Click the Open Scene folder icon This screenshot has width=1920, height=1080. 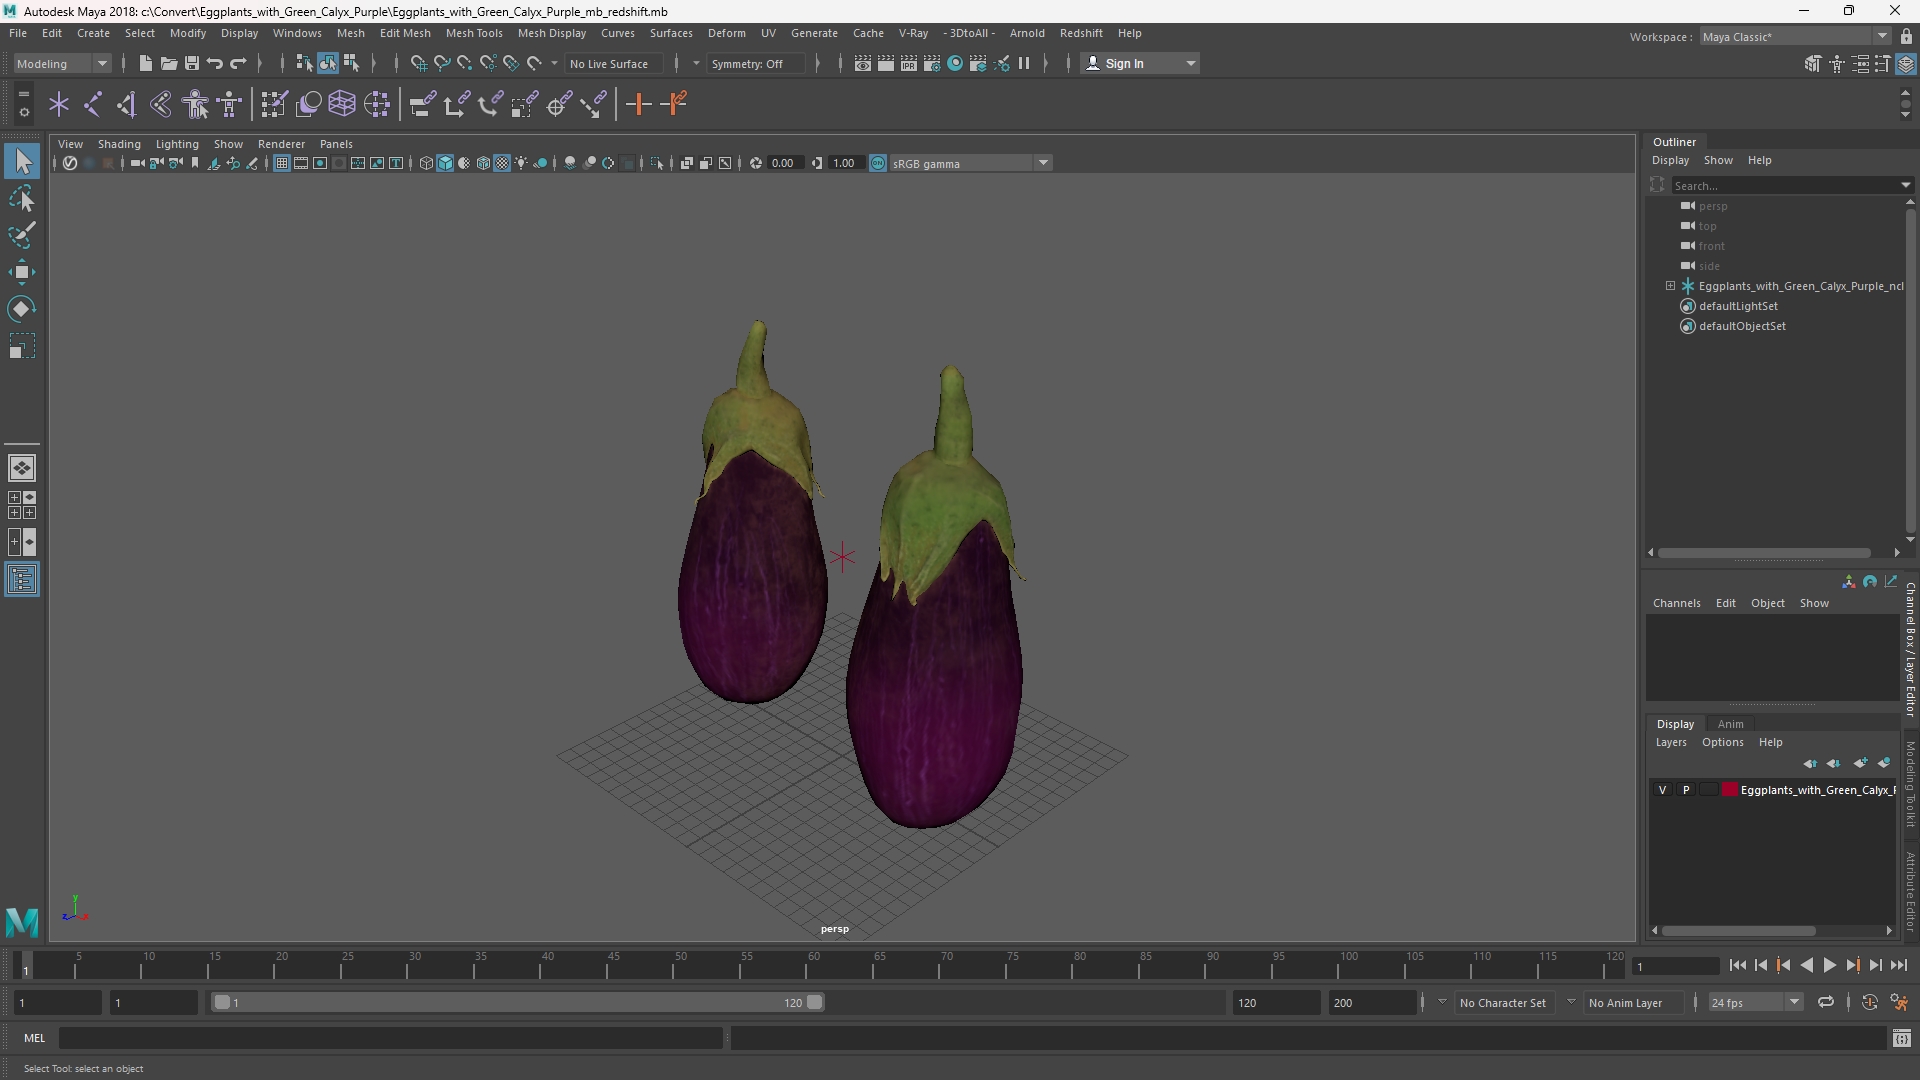169,63
